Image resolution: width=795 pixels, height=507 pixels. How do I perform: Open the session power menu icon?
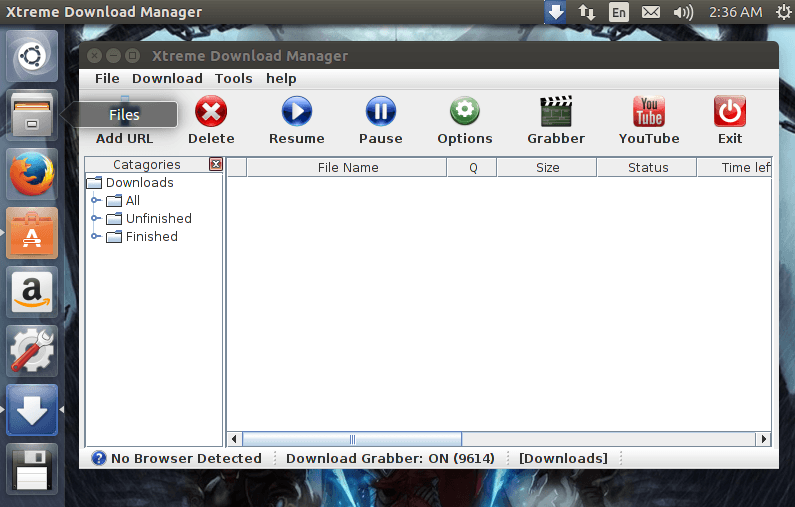(784, 12)
